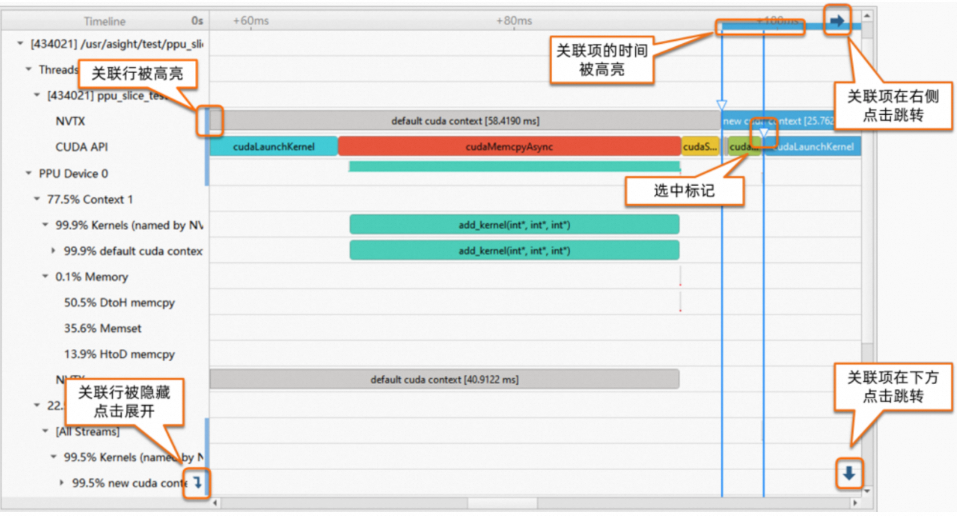Click the +60ms ruler label

point(251,21)
